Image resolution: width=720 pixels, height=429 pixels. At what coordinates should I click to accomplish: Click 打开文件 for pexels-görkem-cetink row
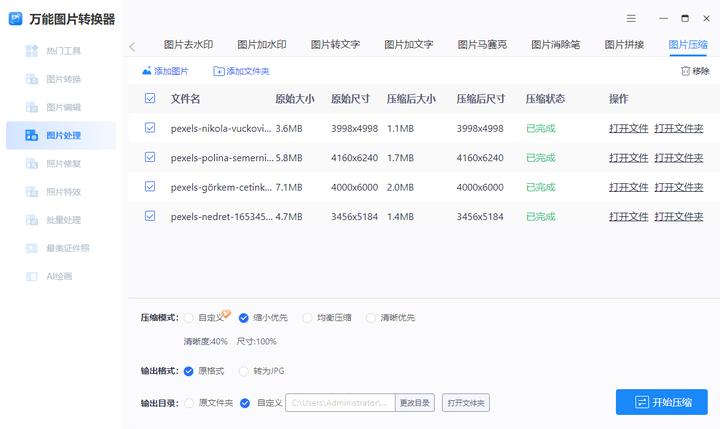629,187
